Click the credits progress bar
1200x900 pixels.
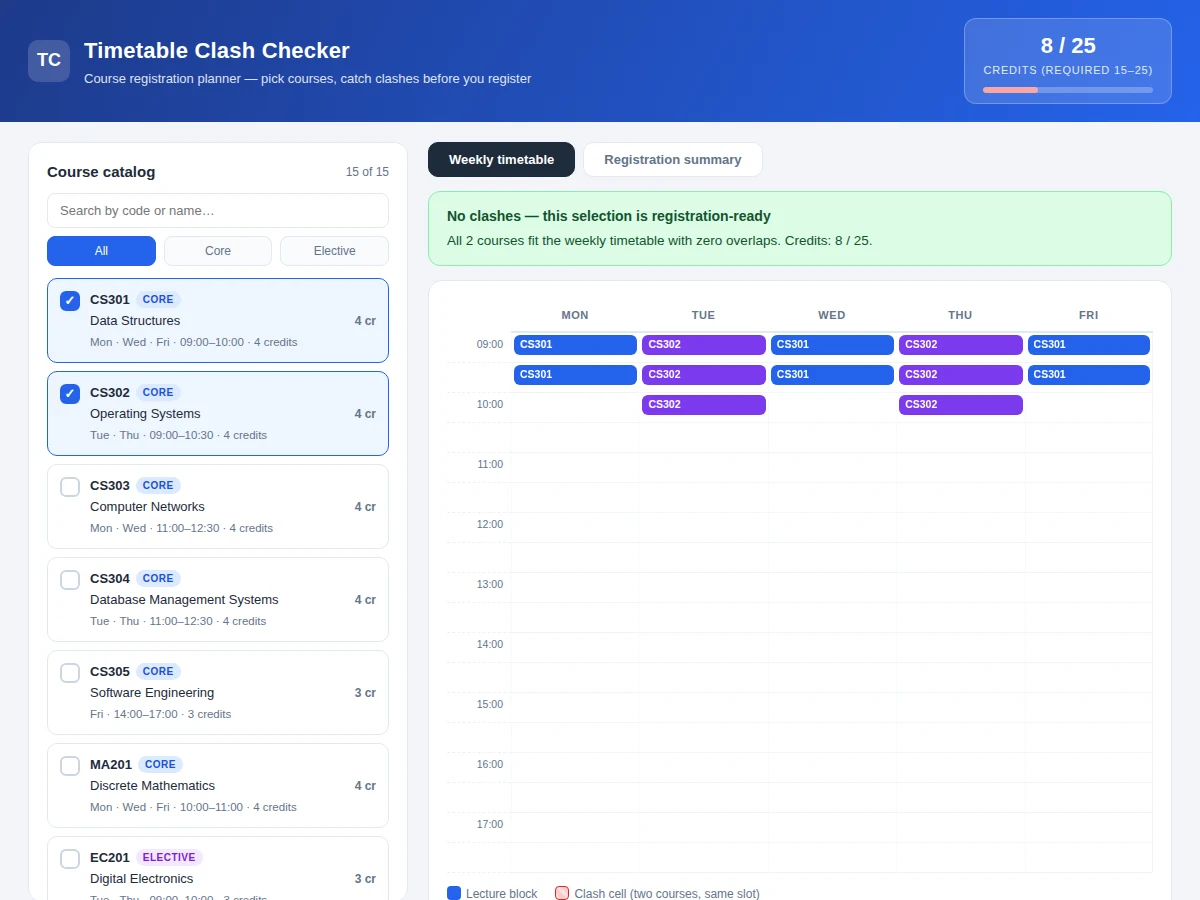point(1068,90)
